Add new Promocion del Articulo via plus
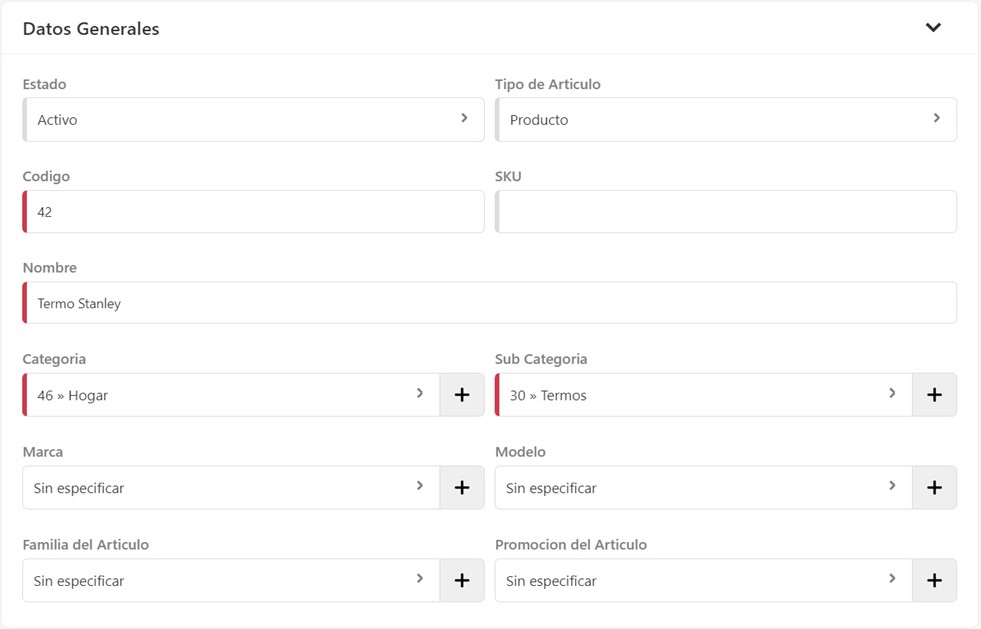 coord(934,581)
